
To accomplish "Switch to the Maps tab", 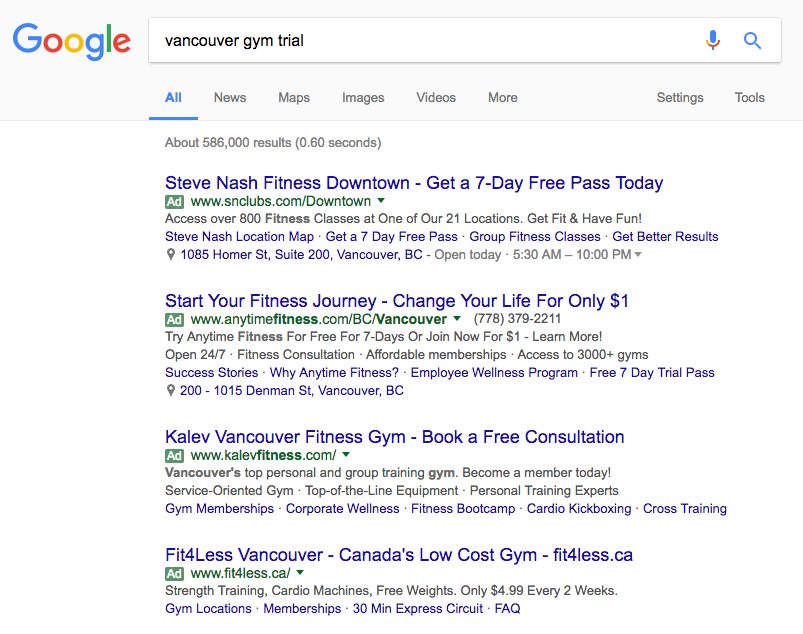I will [294, 97].
